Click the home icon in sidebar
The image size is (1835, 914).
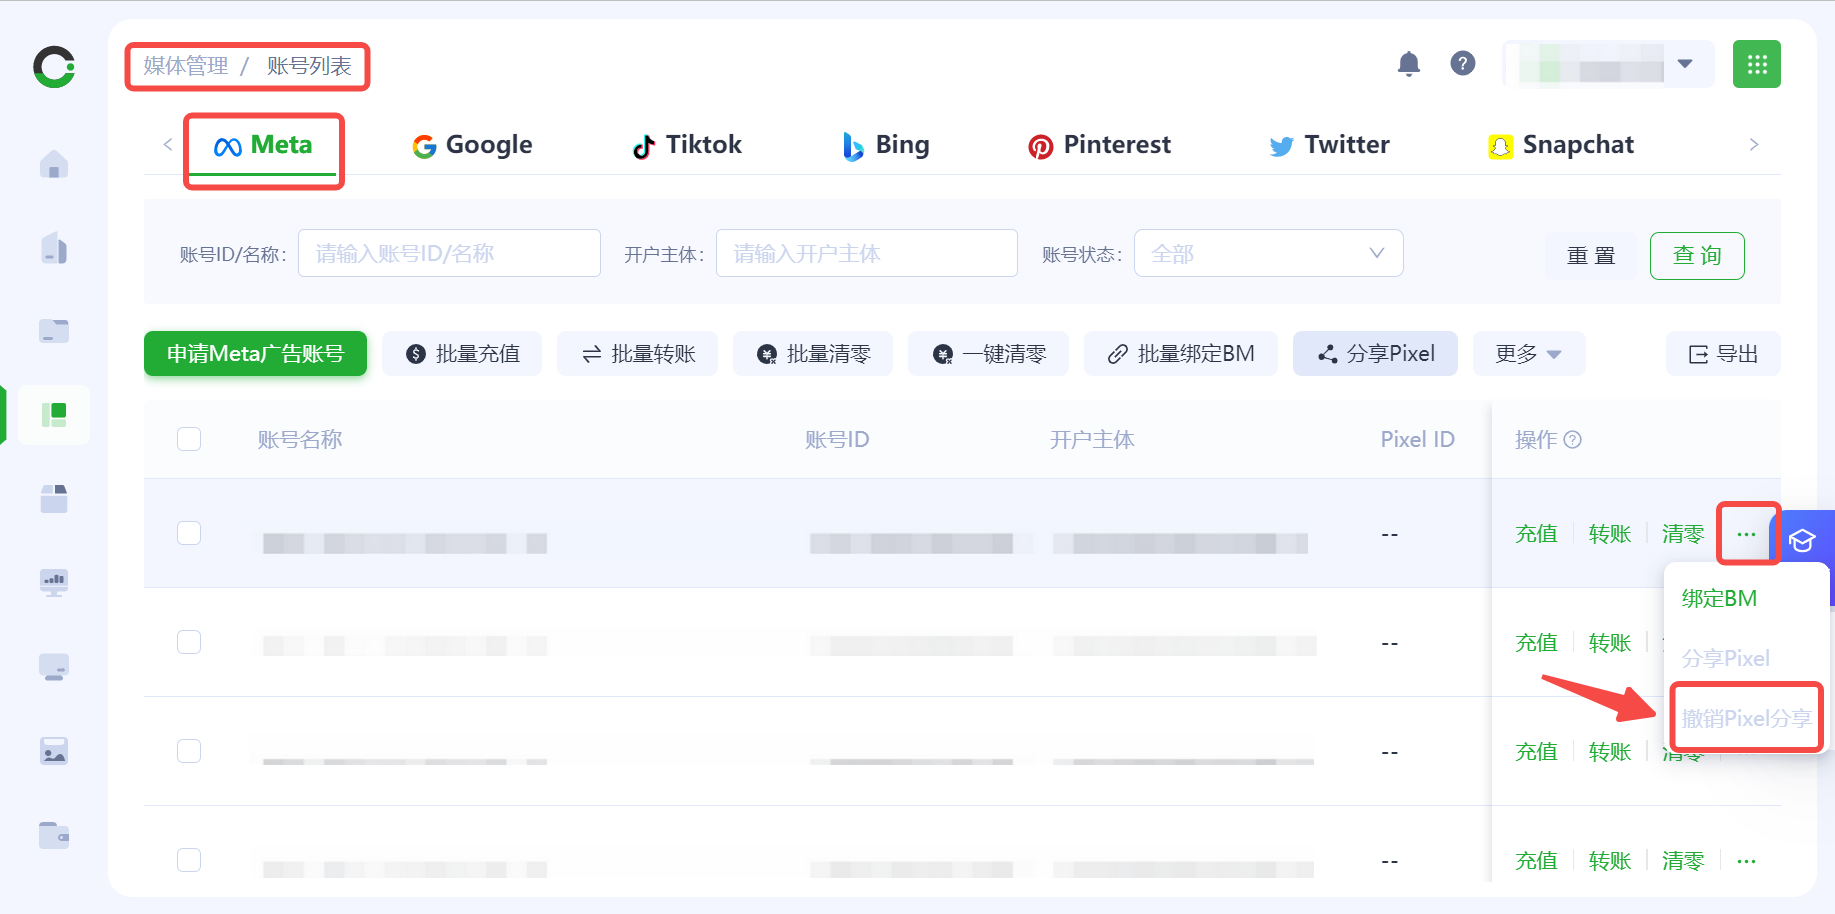[x=54, y=164]
